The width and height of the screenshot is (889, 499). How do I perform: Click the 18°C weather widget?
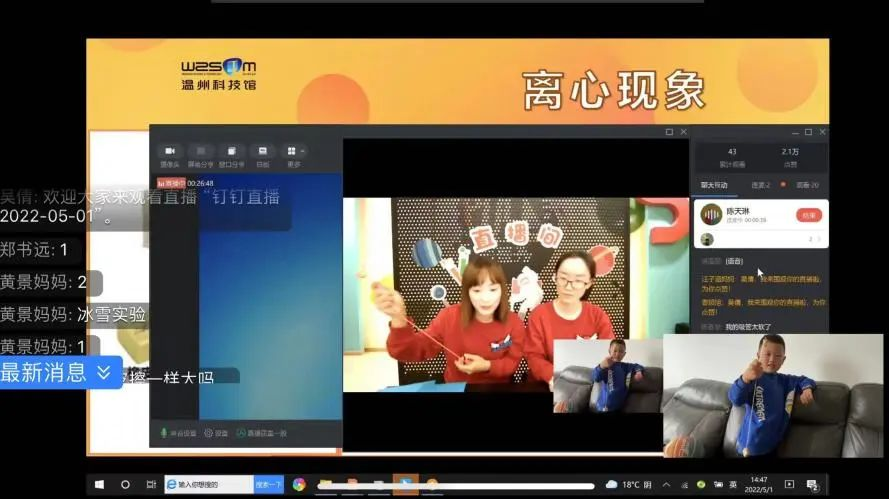tap(628, 484)
